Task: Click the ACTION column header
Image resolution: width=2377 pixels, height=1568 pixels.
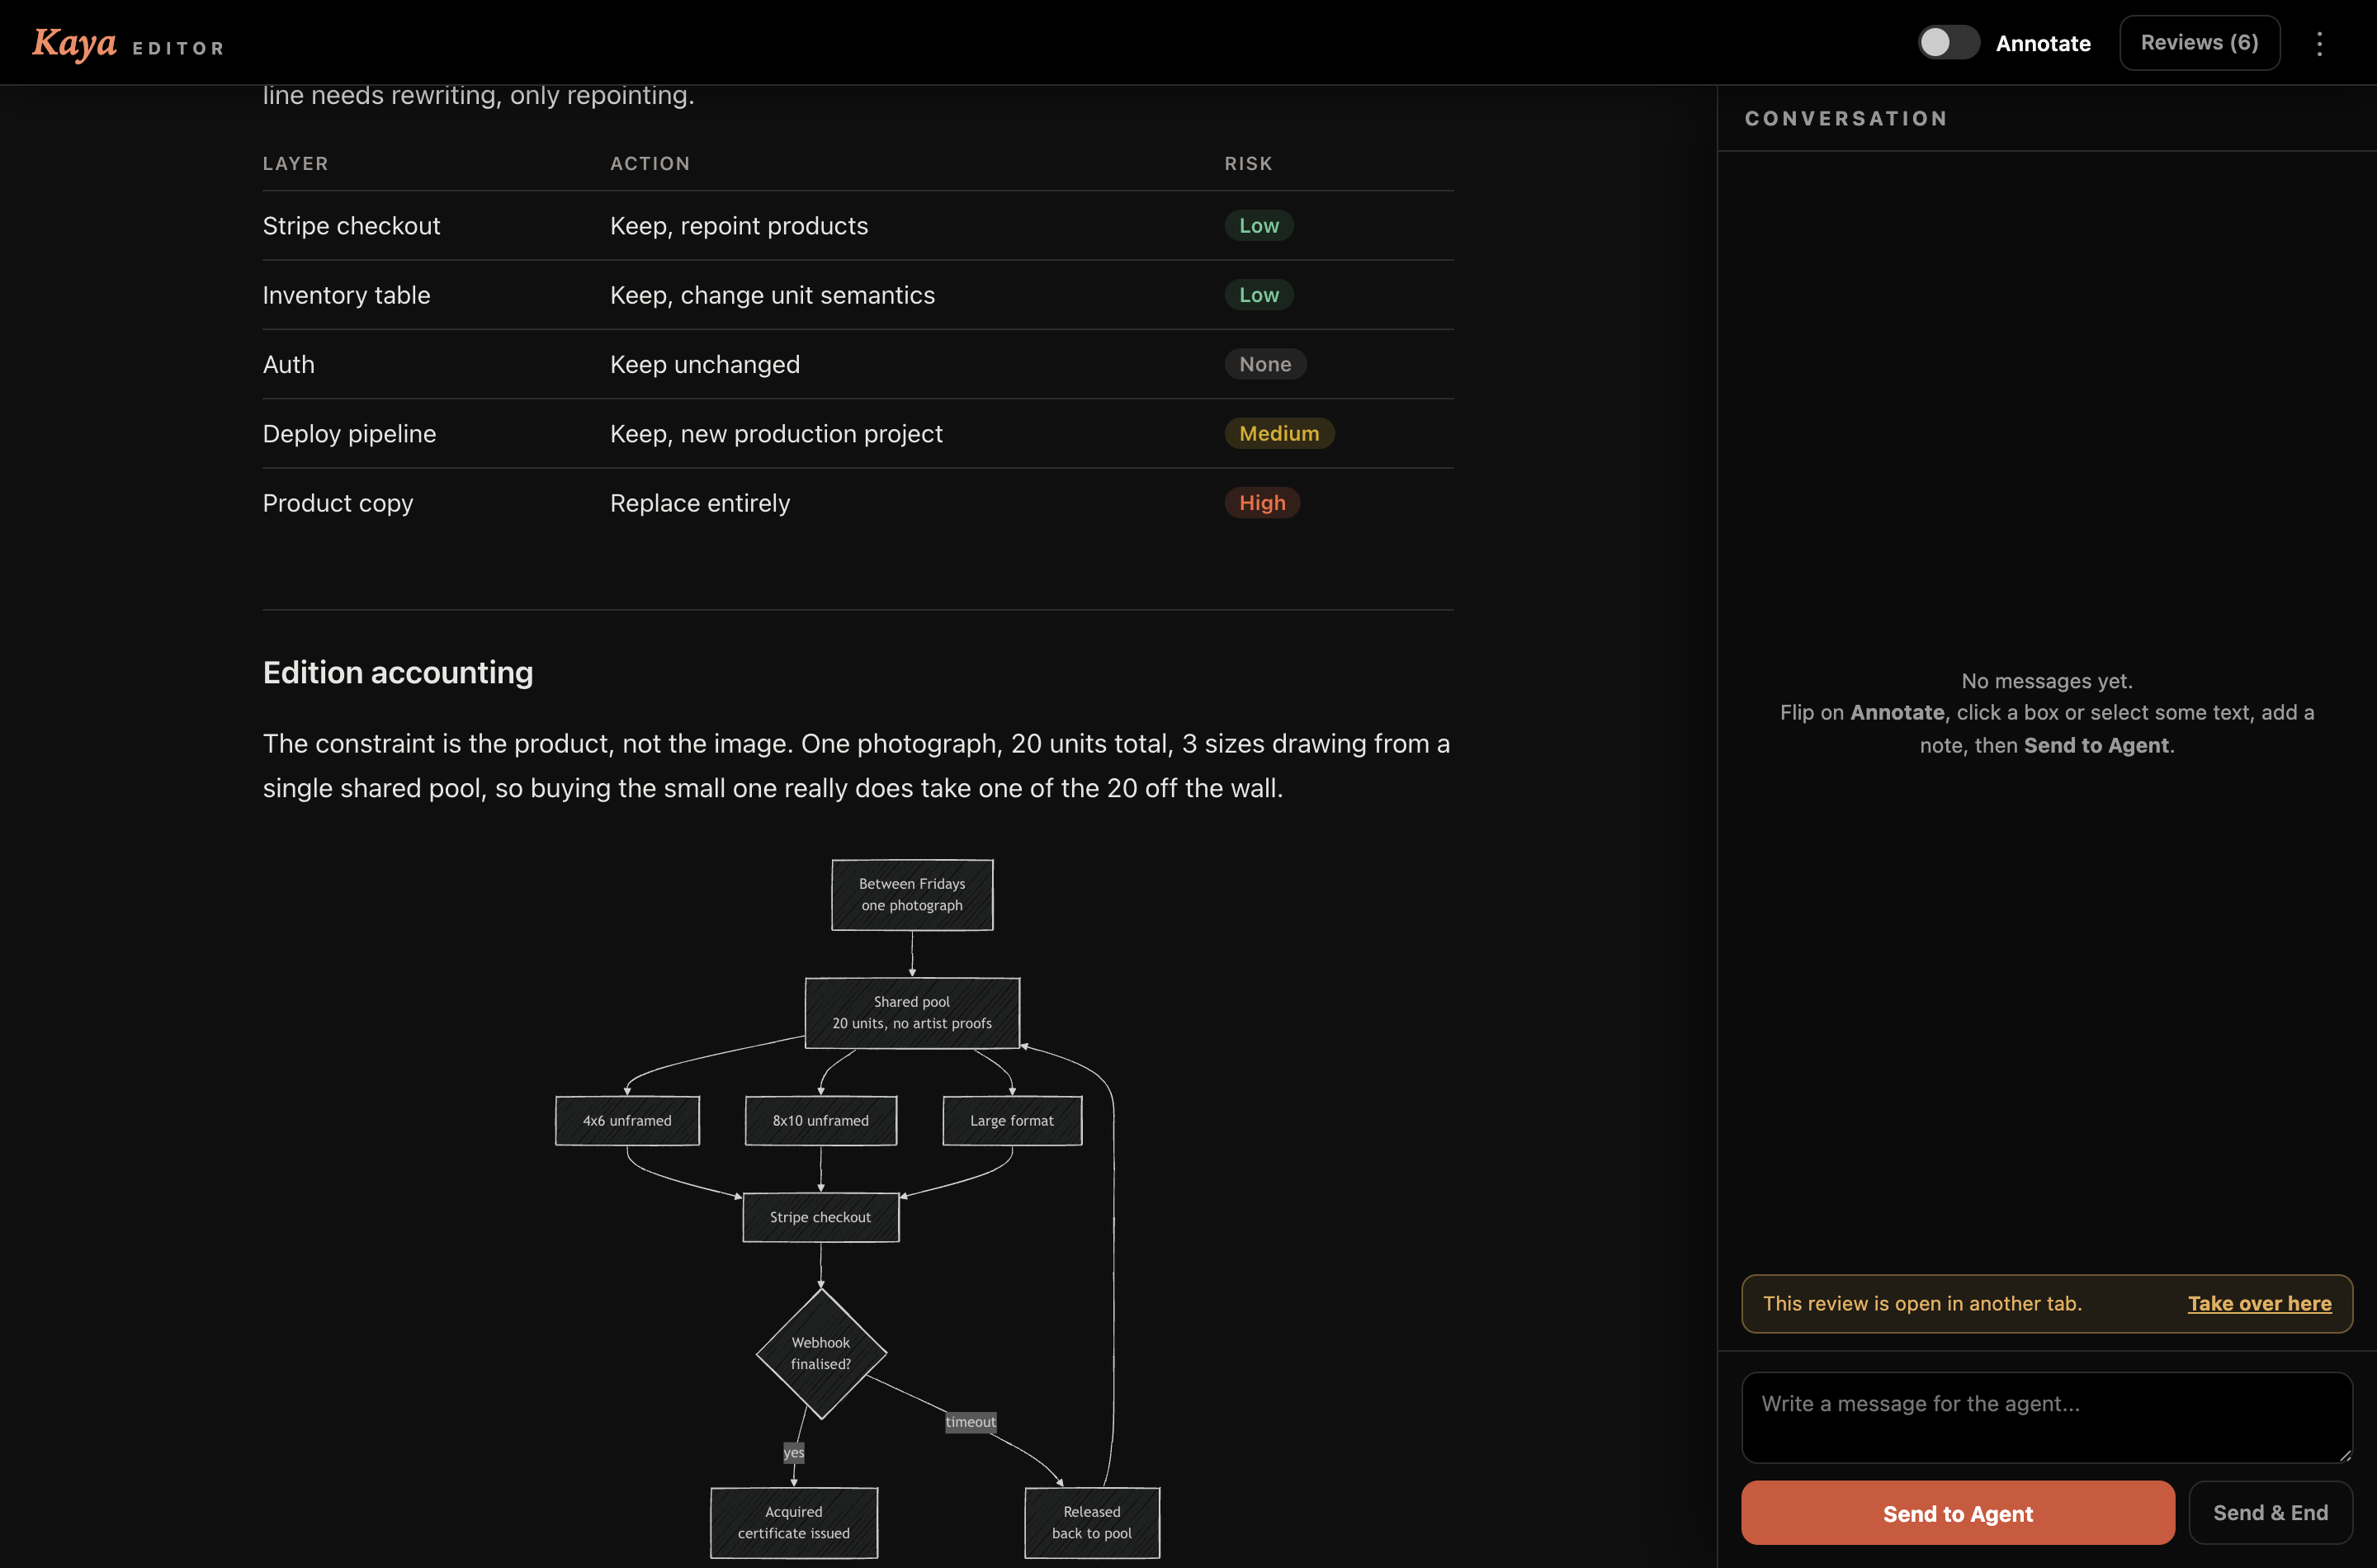Action: (x=650, y=163)
